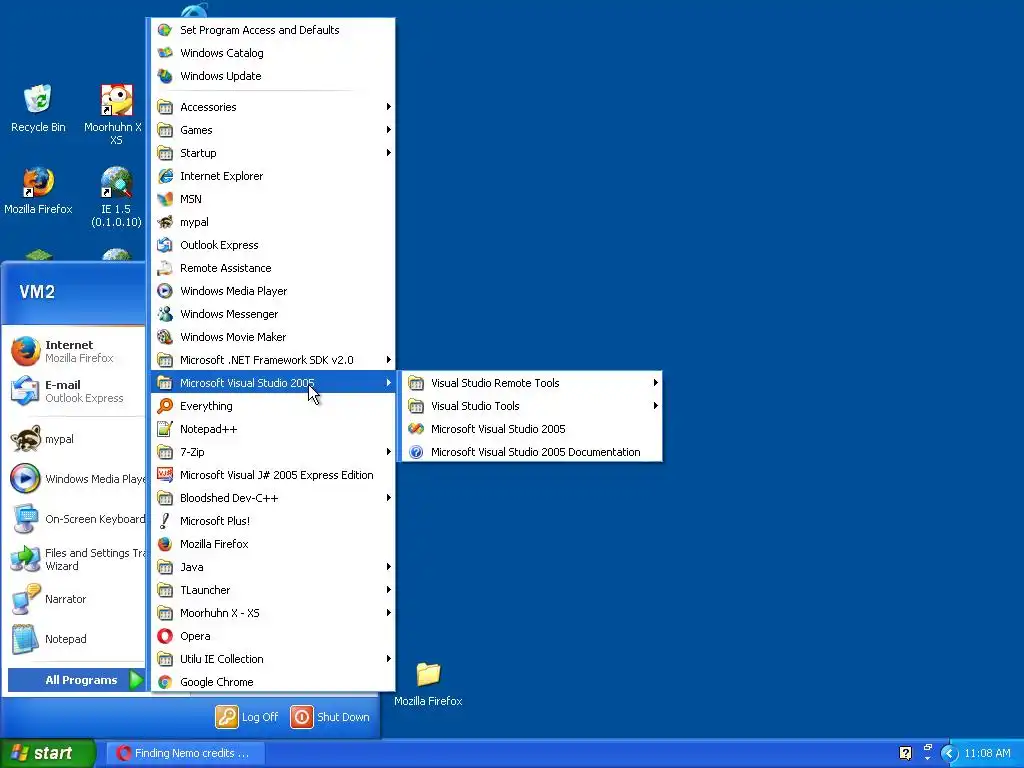1024x768 pixels.
Task: Click the Opera icon in programs list
Action: [165, 635]
